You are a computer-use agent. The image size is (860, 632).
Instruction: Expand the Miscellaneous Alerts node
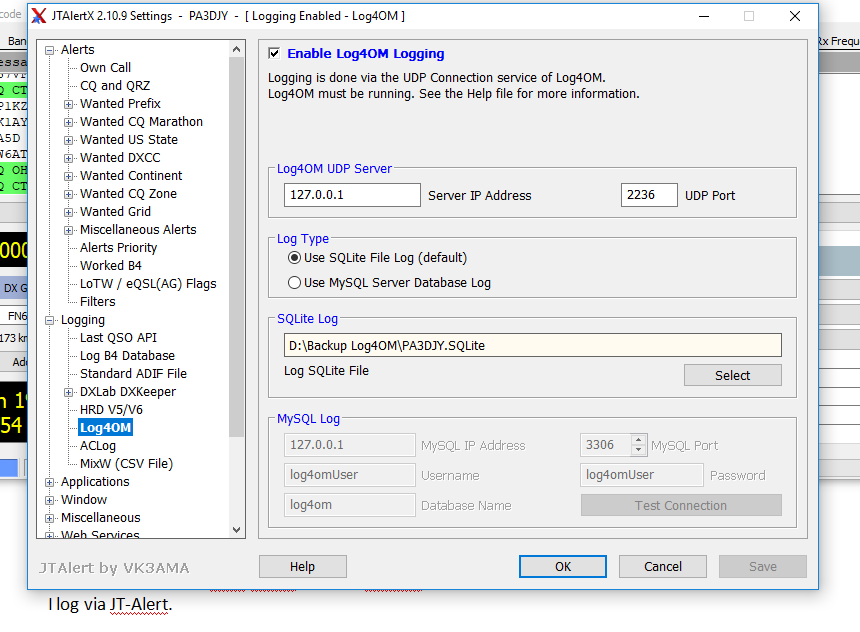(68, 230)
